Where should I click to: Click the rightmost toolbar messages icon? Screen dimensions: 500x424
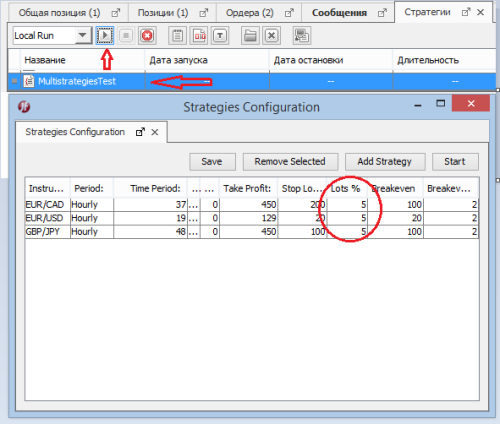pyautogui.click(x=302, y=35)
